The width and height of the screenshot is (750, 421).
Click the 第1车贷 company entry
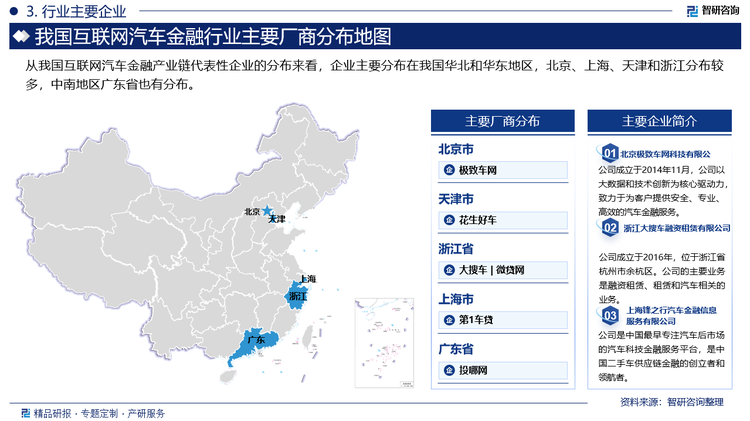coord(503,320)
